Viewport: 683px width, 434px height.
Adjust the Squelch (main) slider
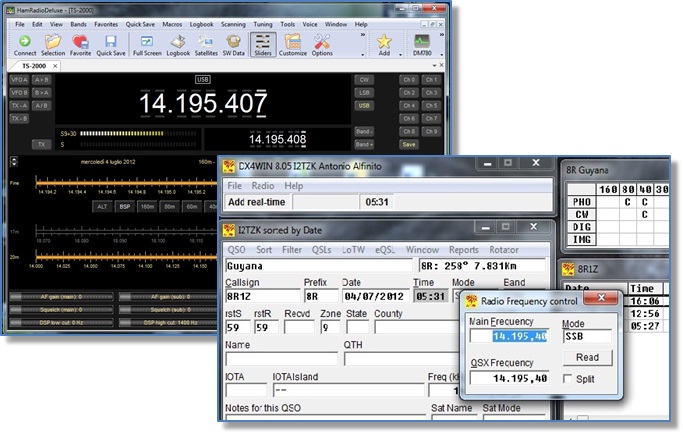click(x=61, y=310)
